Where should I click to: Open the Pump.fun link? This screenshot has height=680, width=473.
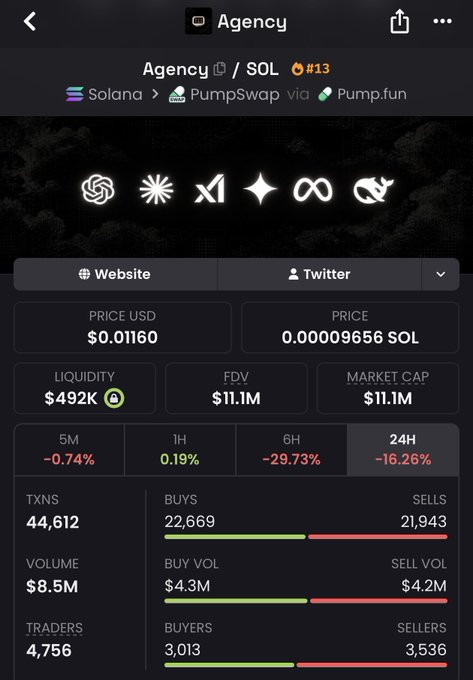pyautogui.click(x=362, y=94)
